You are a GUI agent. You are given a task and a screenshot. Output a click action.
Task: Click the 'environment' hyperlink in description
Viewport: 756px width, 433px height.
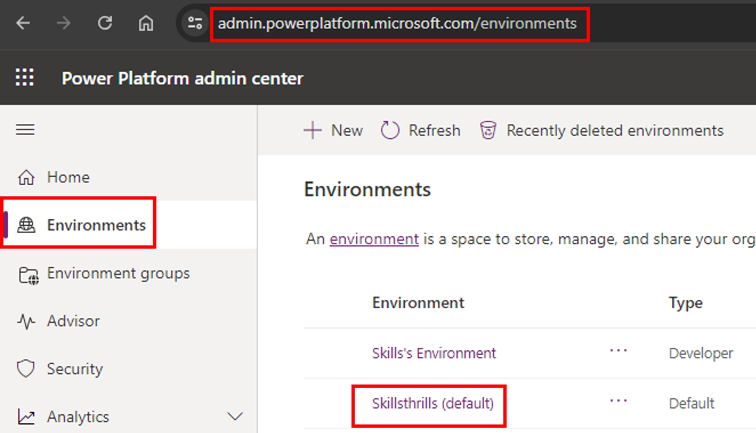tap(374, 239)
